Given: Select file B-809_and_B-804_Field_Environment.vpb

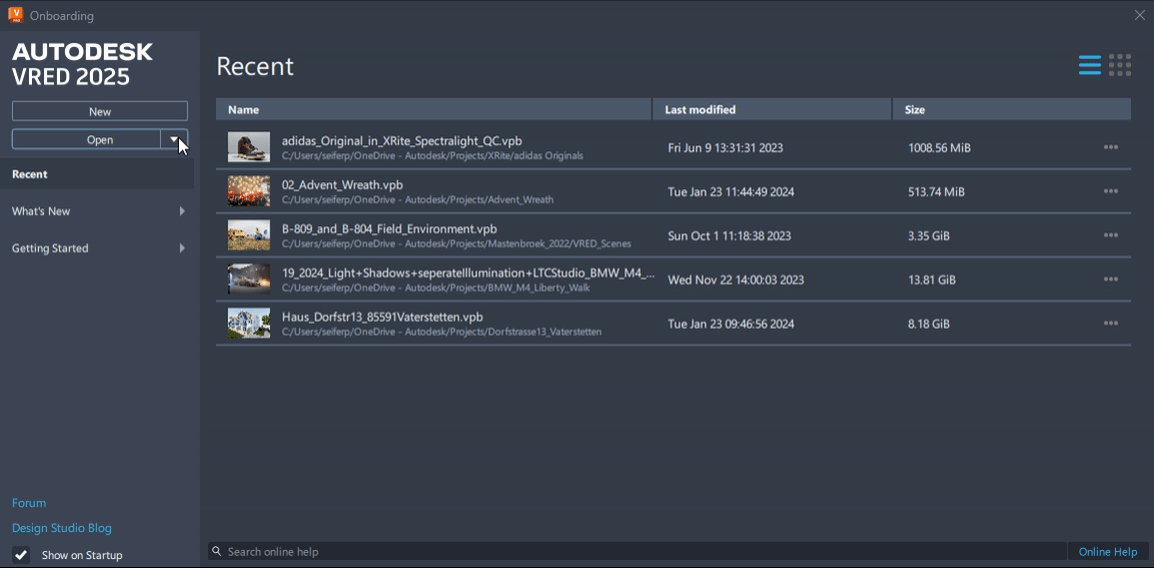Looking at the screenshot, I should pos(389,229).
